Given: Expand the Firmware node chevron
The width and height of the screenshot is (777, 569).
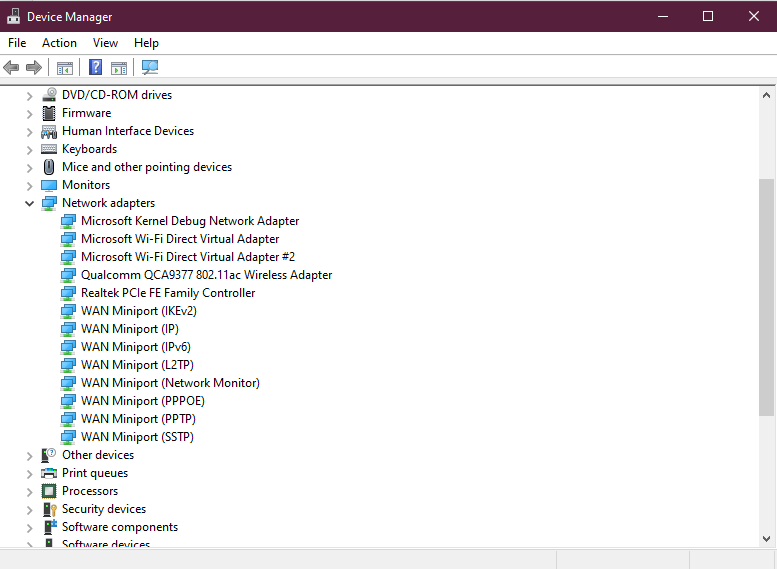Looking at the screenshot, I should (x=29, y=114).
